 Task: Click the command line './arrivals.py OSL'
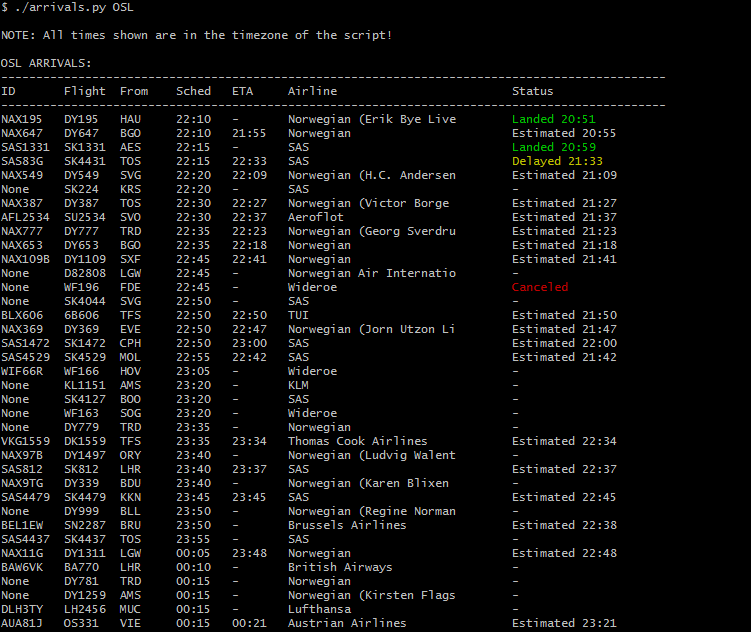pyautogui.click(x=74, y=8)
